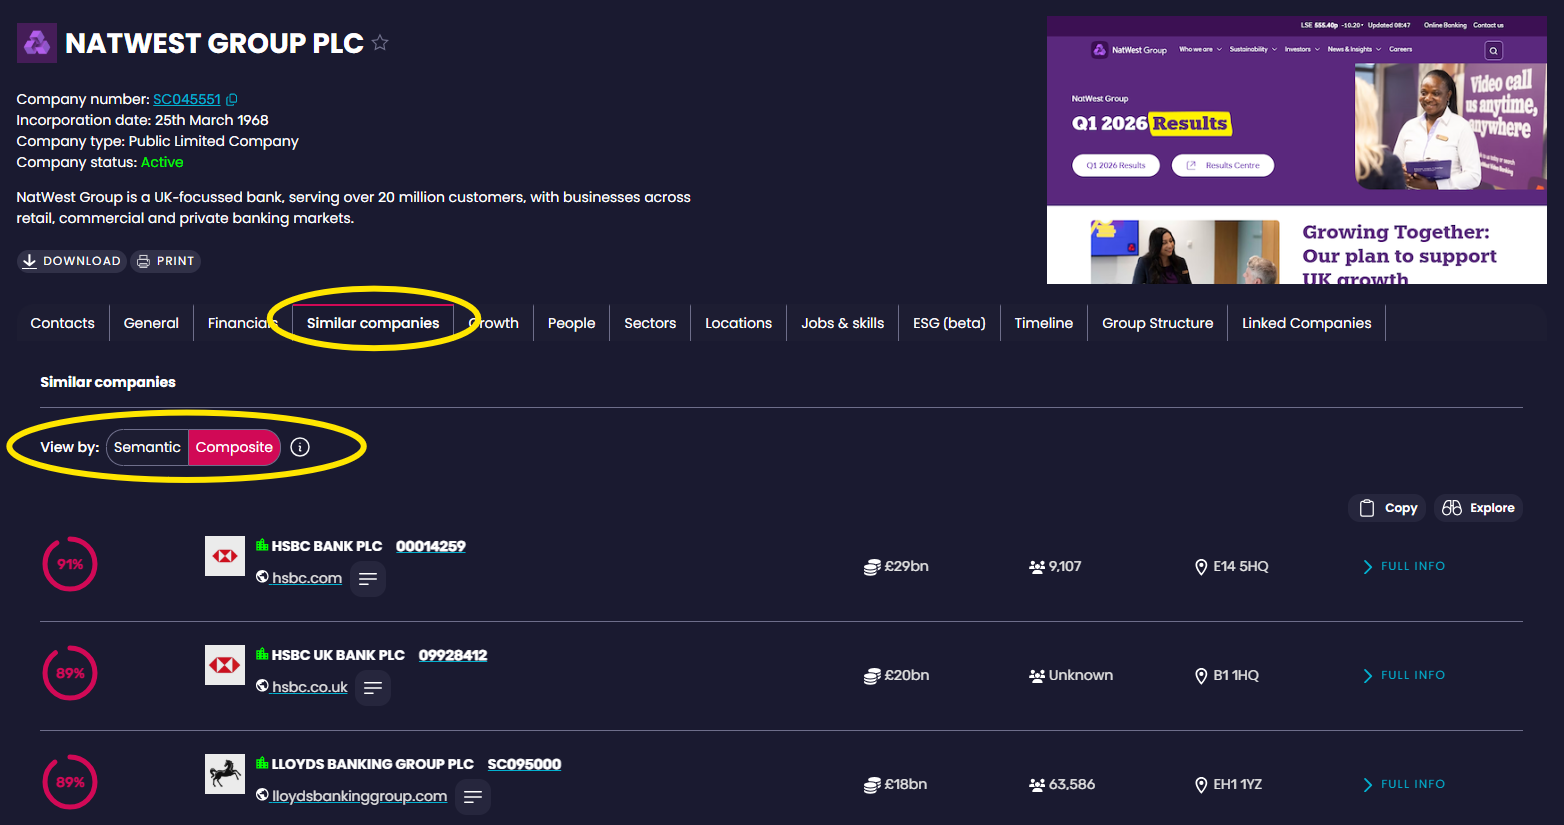Click the NatWest Group purple logo
The image size is (1564, 825).
tap(37, 43)
